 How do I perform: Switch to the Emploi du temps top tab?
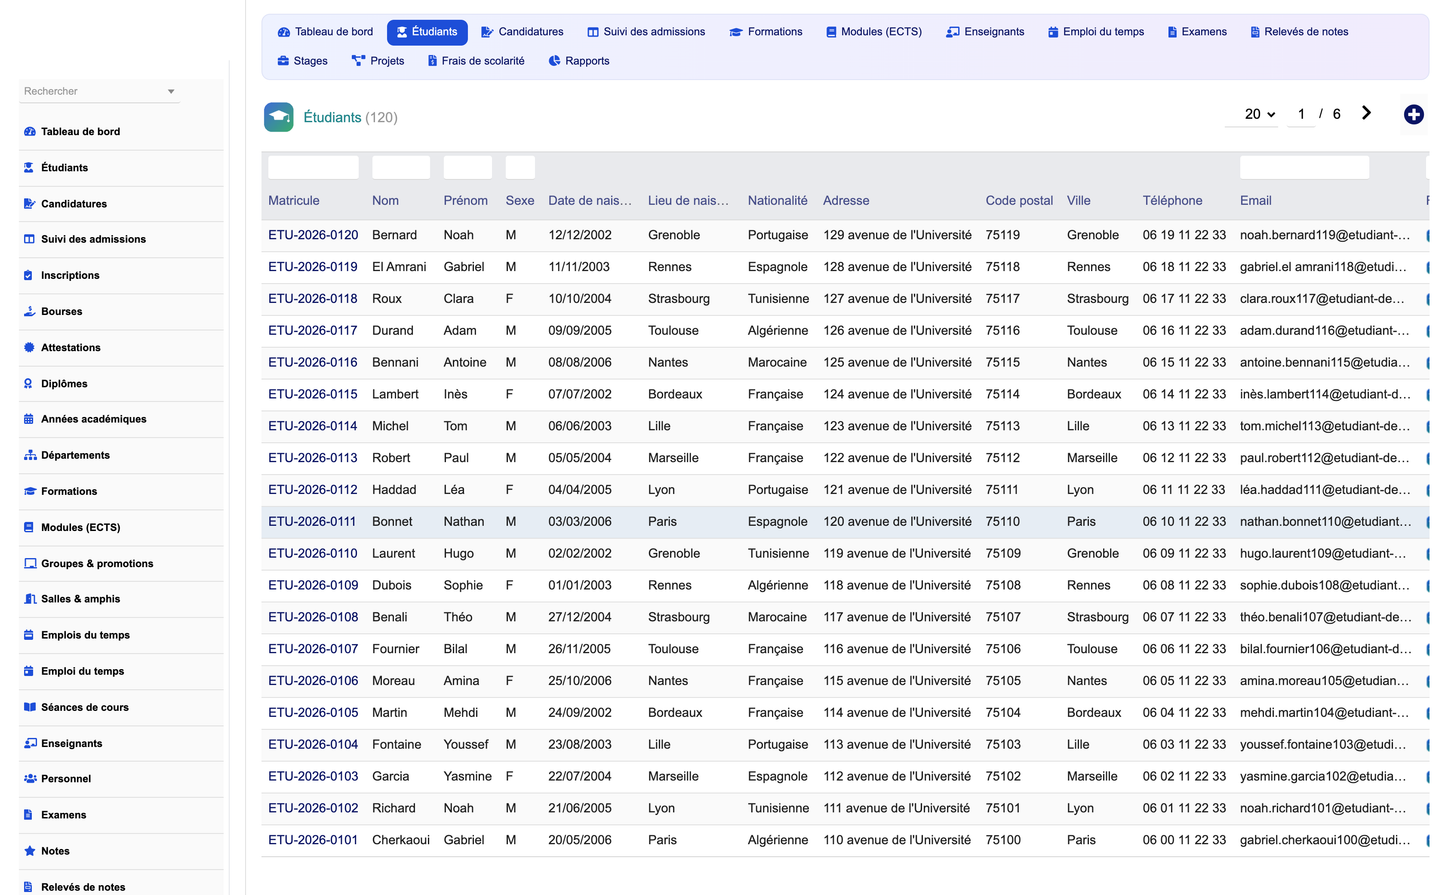pyautogui.click(x=1096, y=32)
